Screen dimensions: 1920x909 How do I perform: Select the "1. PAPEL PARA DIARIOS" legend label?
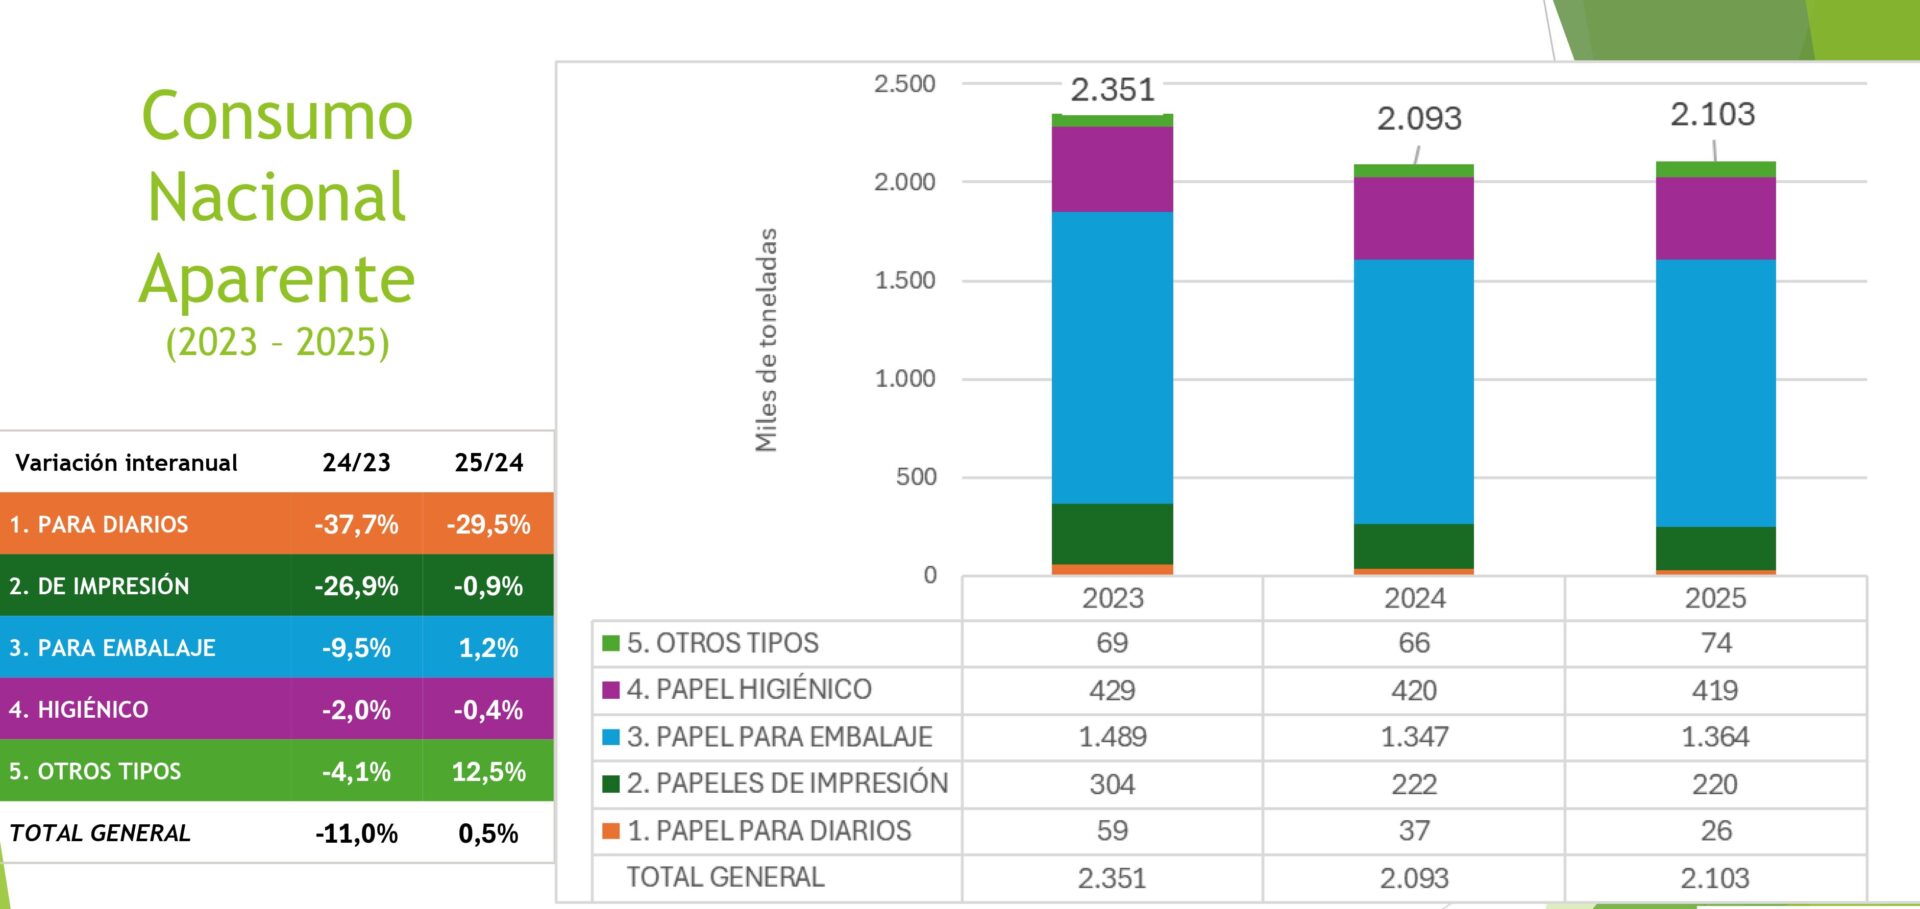pyautogui.click(x=769, y=831)
